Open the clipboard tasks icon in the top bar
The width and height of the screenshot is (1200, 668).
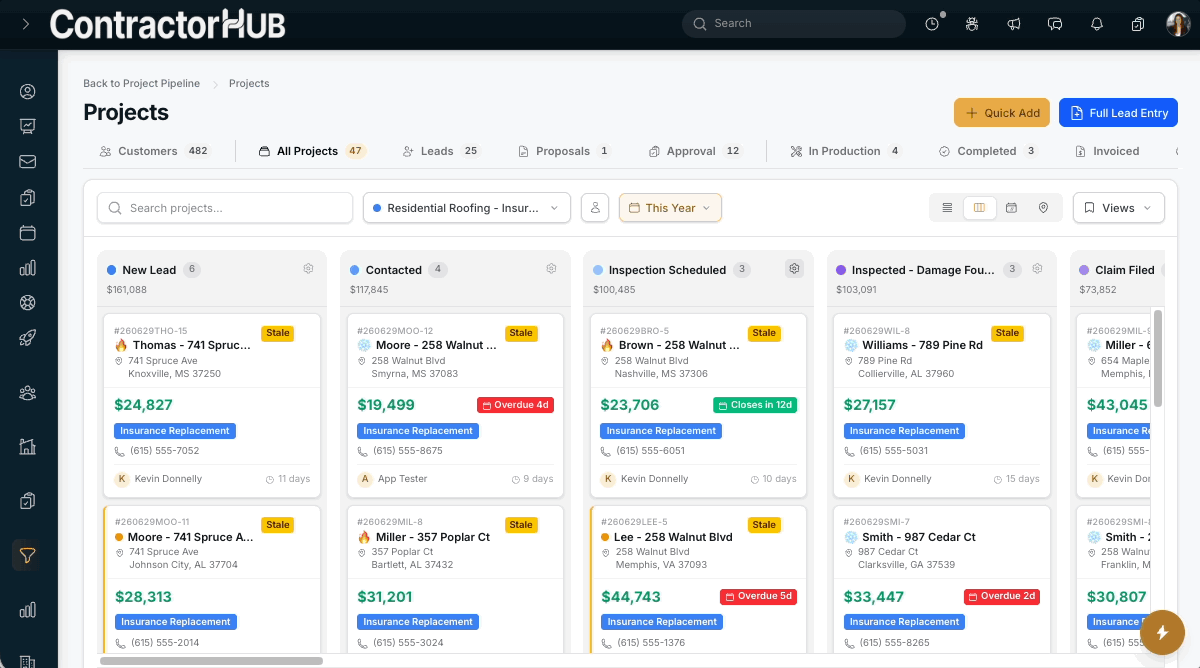pos(1138,24)
